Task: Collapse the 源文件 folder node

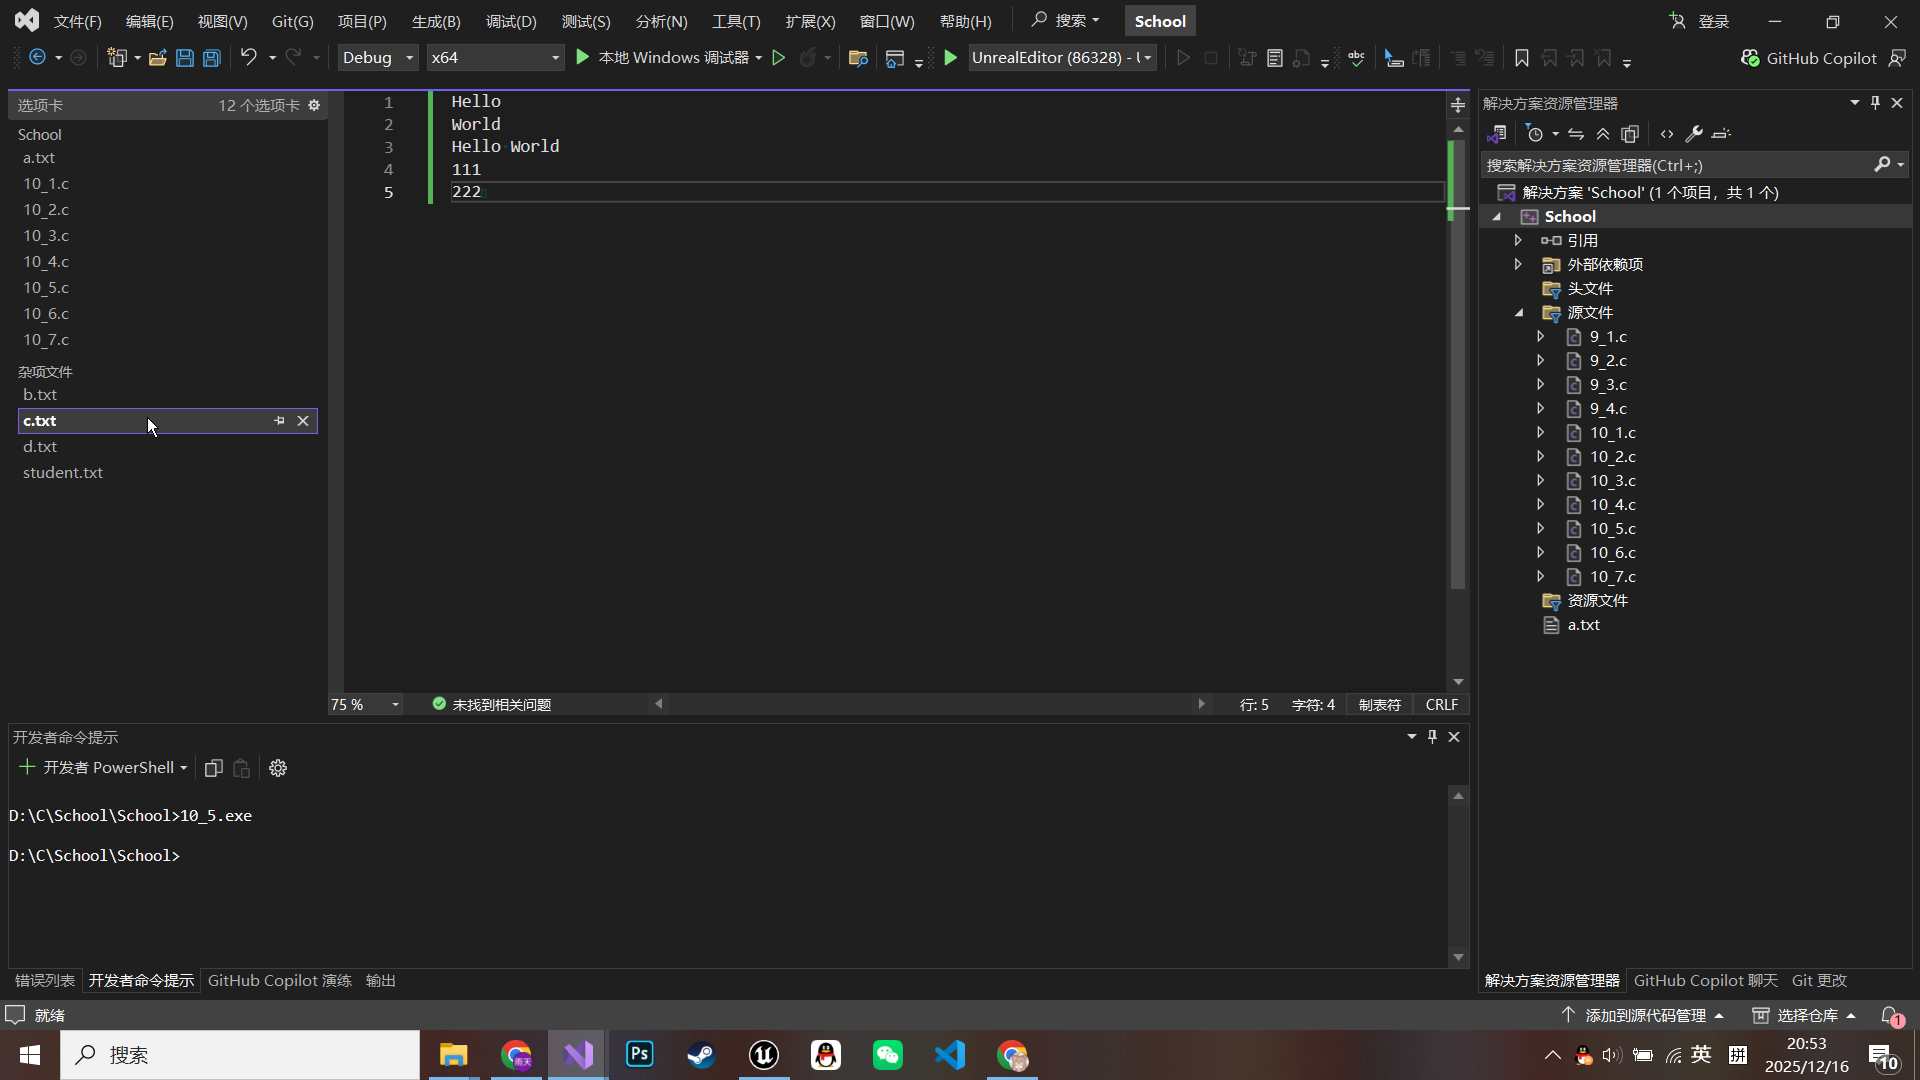Action: [1519, 313]
